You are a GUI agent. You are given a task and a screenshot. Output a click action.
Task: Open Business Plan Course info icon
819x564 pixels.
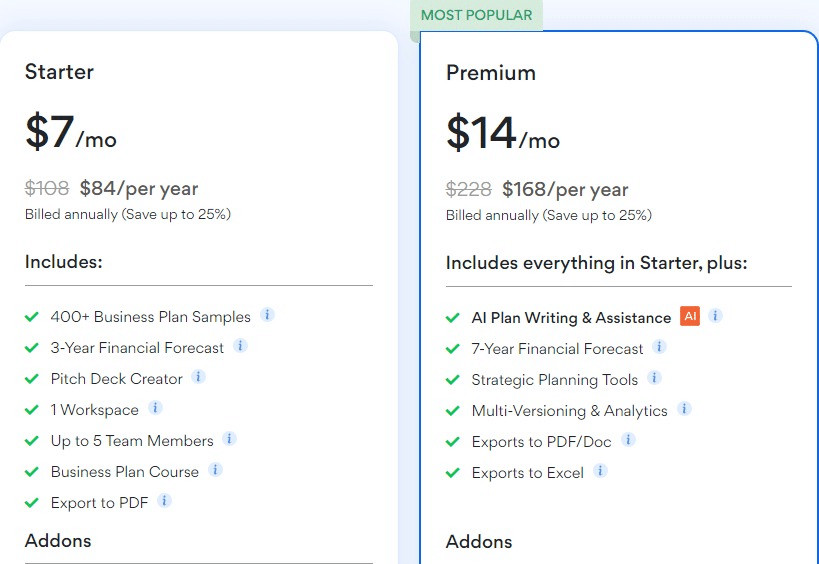coord(215,469)
